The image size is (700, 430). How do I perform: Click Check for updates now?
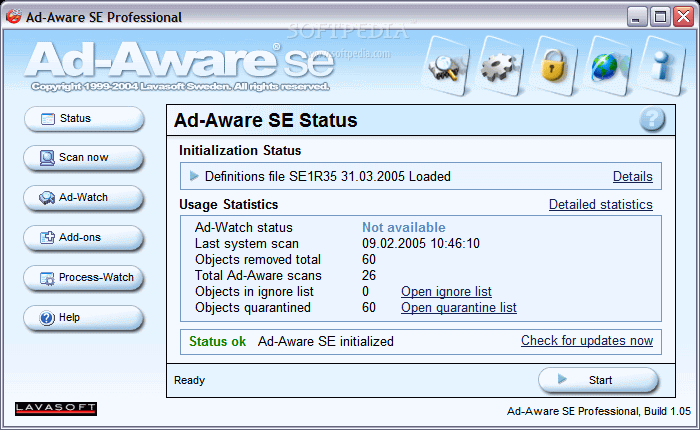[587, 341]
